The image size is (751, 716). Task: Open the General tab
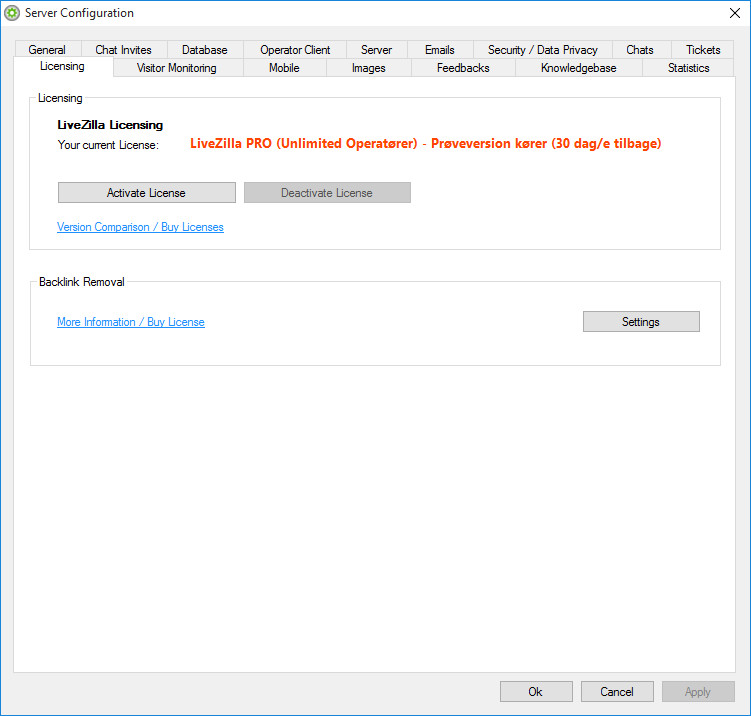pos(47,50)
